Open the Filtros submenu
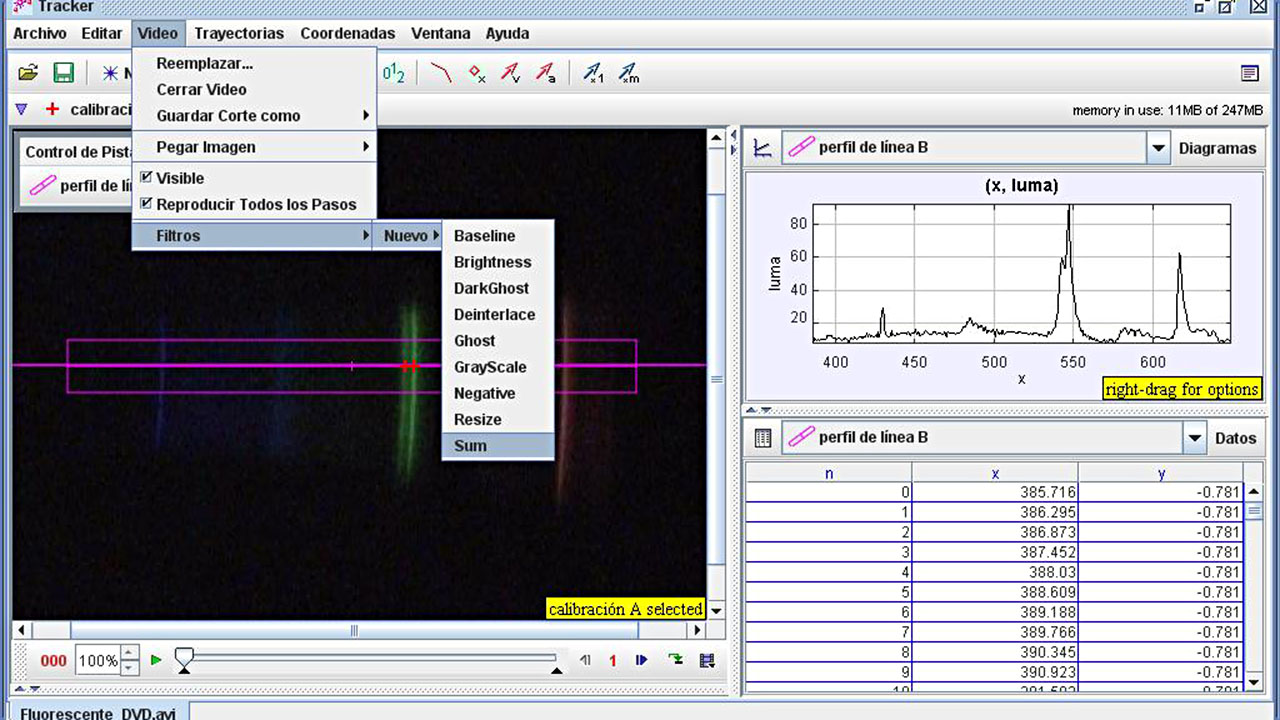1280x720 pixels. [x=254, y=236]
